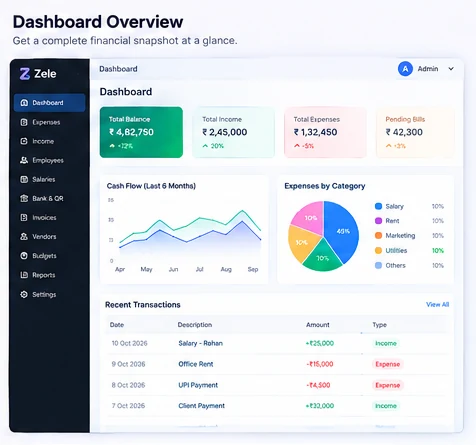This screenshot has height=445, width=476.
Task: Click the Total Income up arrow
Action: [x=205, y=146]
